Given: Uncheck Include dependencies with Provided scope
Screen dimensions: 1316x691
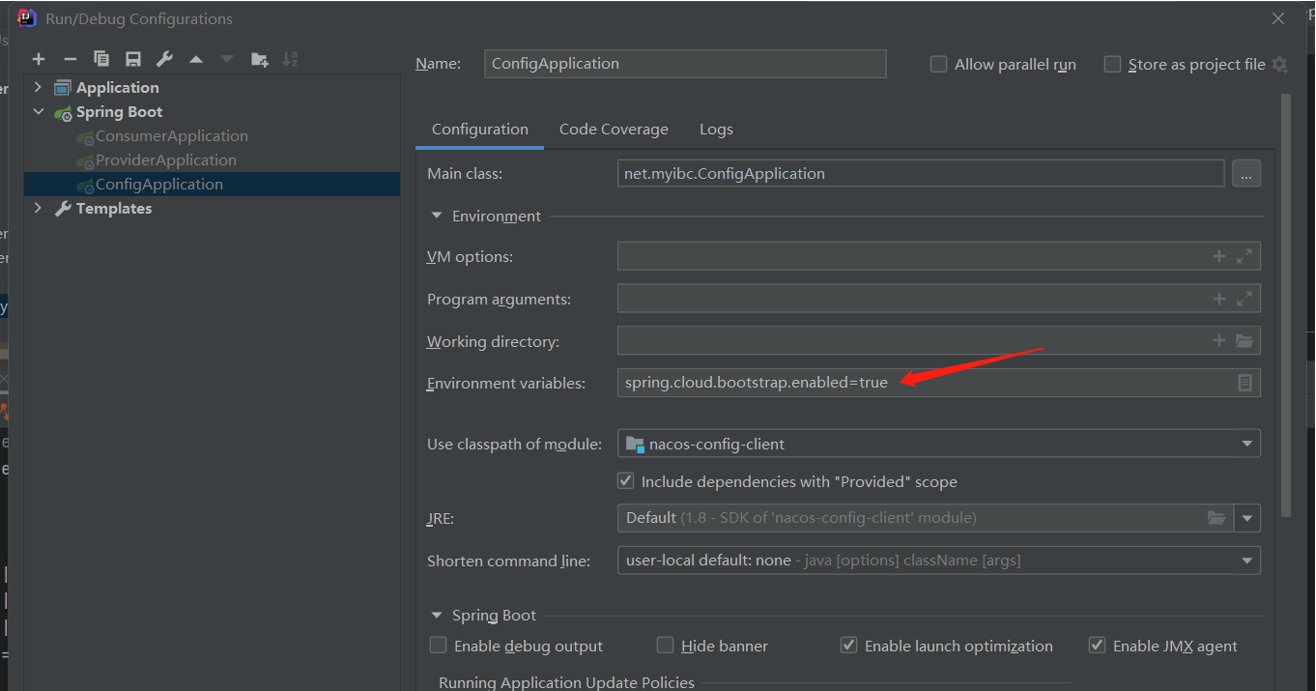Looking at the screenshot, I should tap(626, 481).
